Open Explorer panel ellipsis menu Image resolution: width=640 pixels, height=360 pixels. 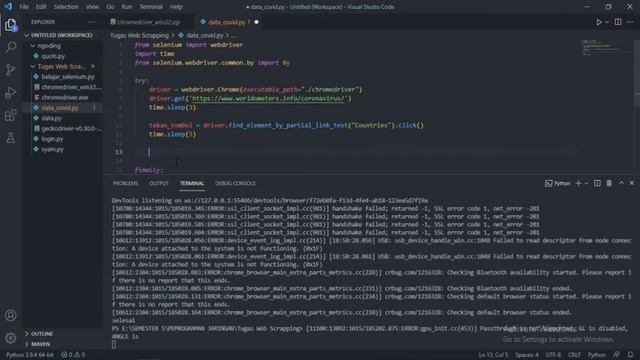(x=92, y=22)
